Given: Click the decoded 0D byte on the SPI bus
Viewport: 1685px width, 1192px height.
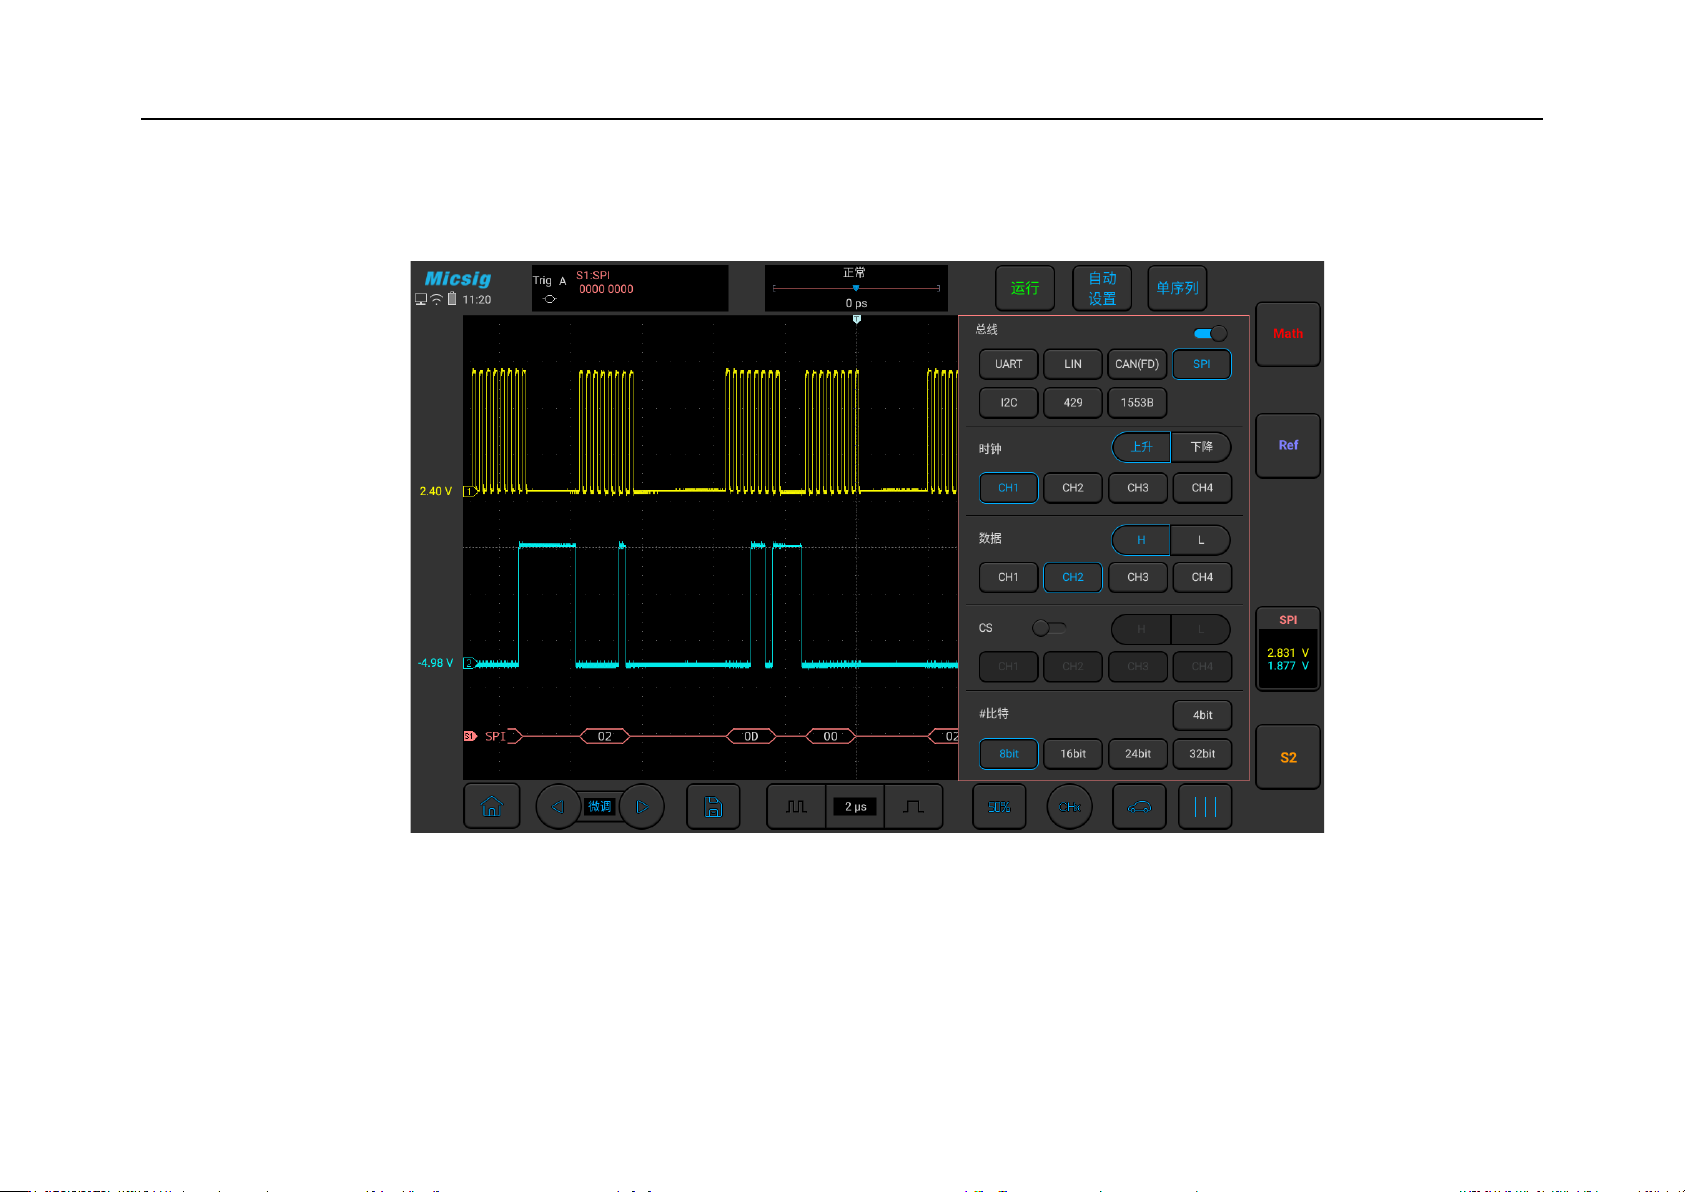Looking at the screenshot, I should (x=751, y=736).
